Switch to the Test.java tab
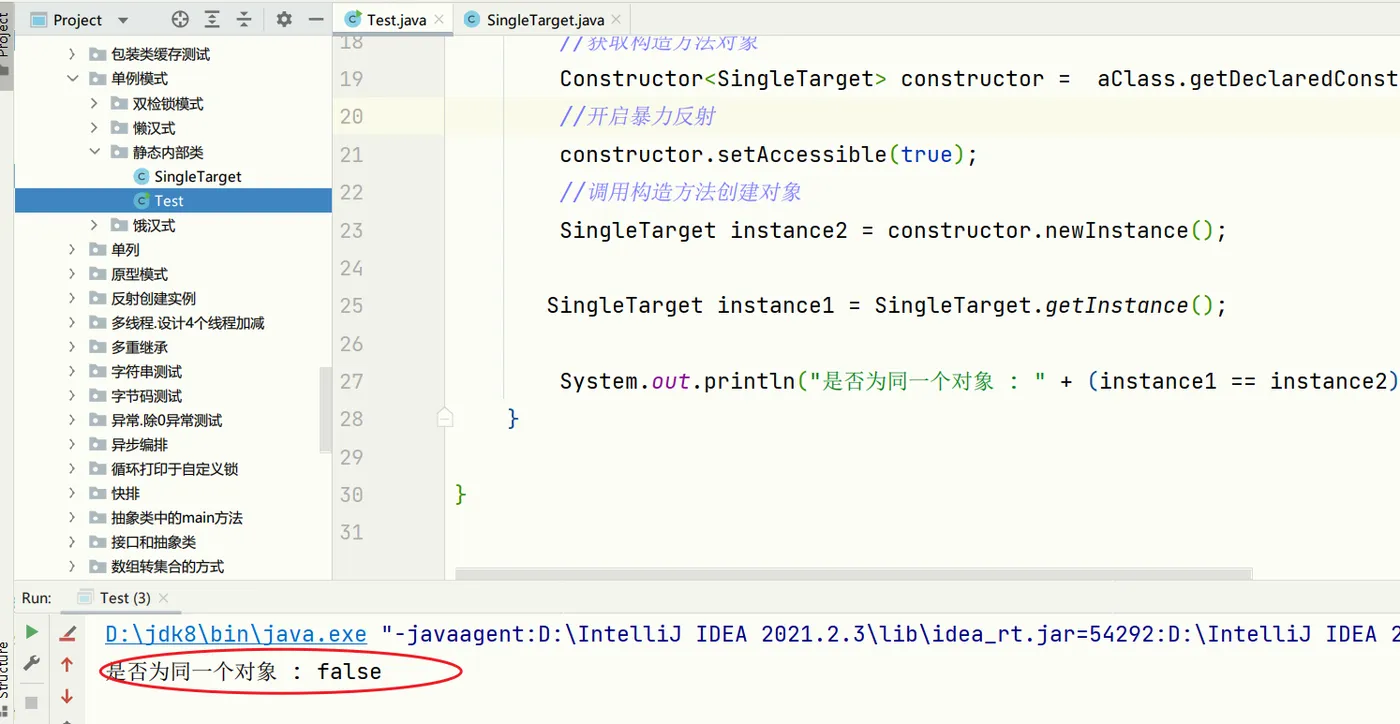The image size is (1400, 724). pyautogui.click(x=393, y=19)
